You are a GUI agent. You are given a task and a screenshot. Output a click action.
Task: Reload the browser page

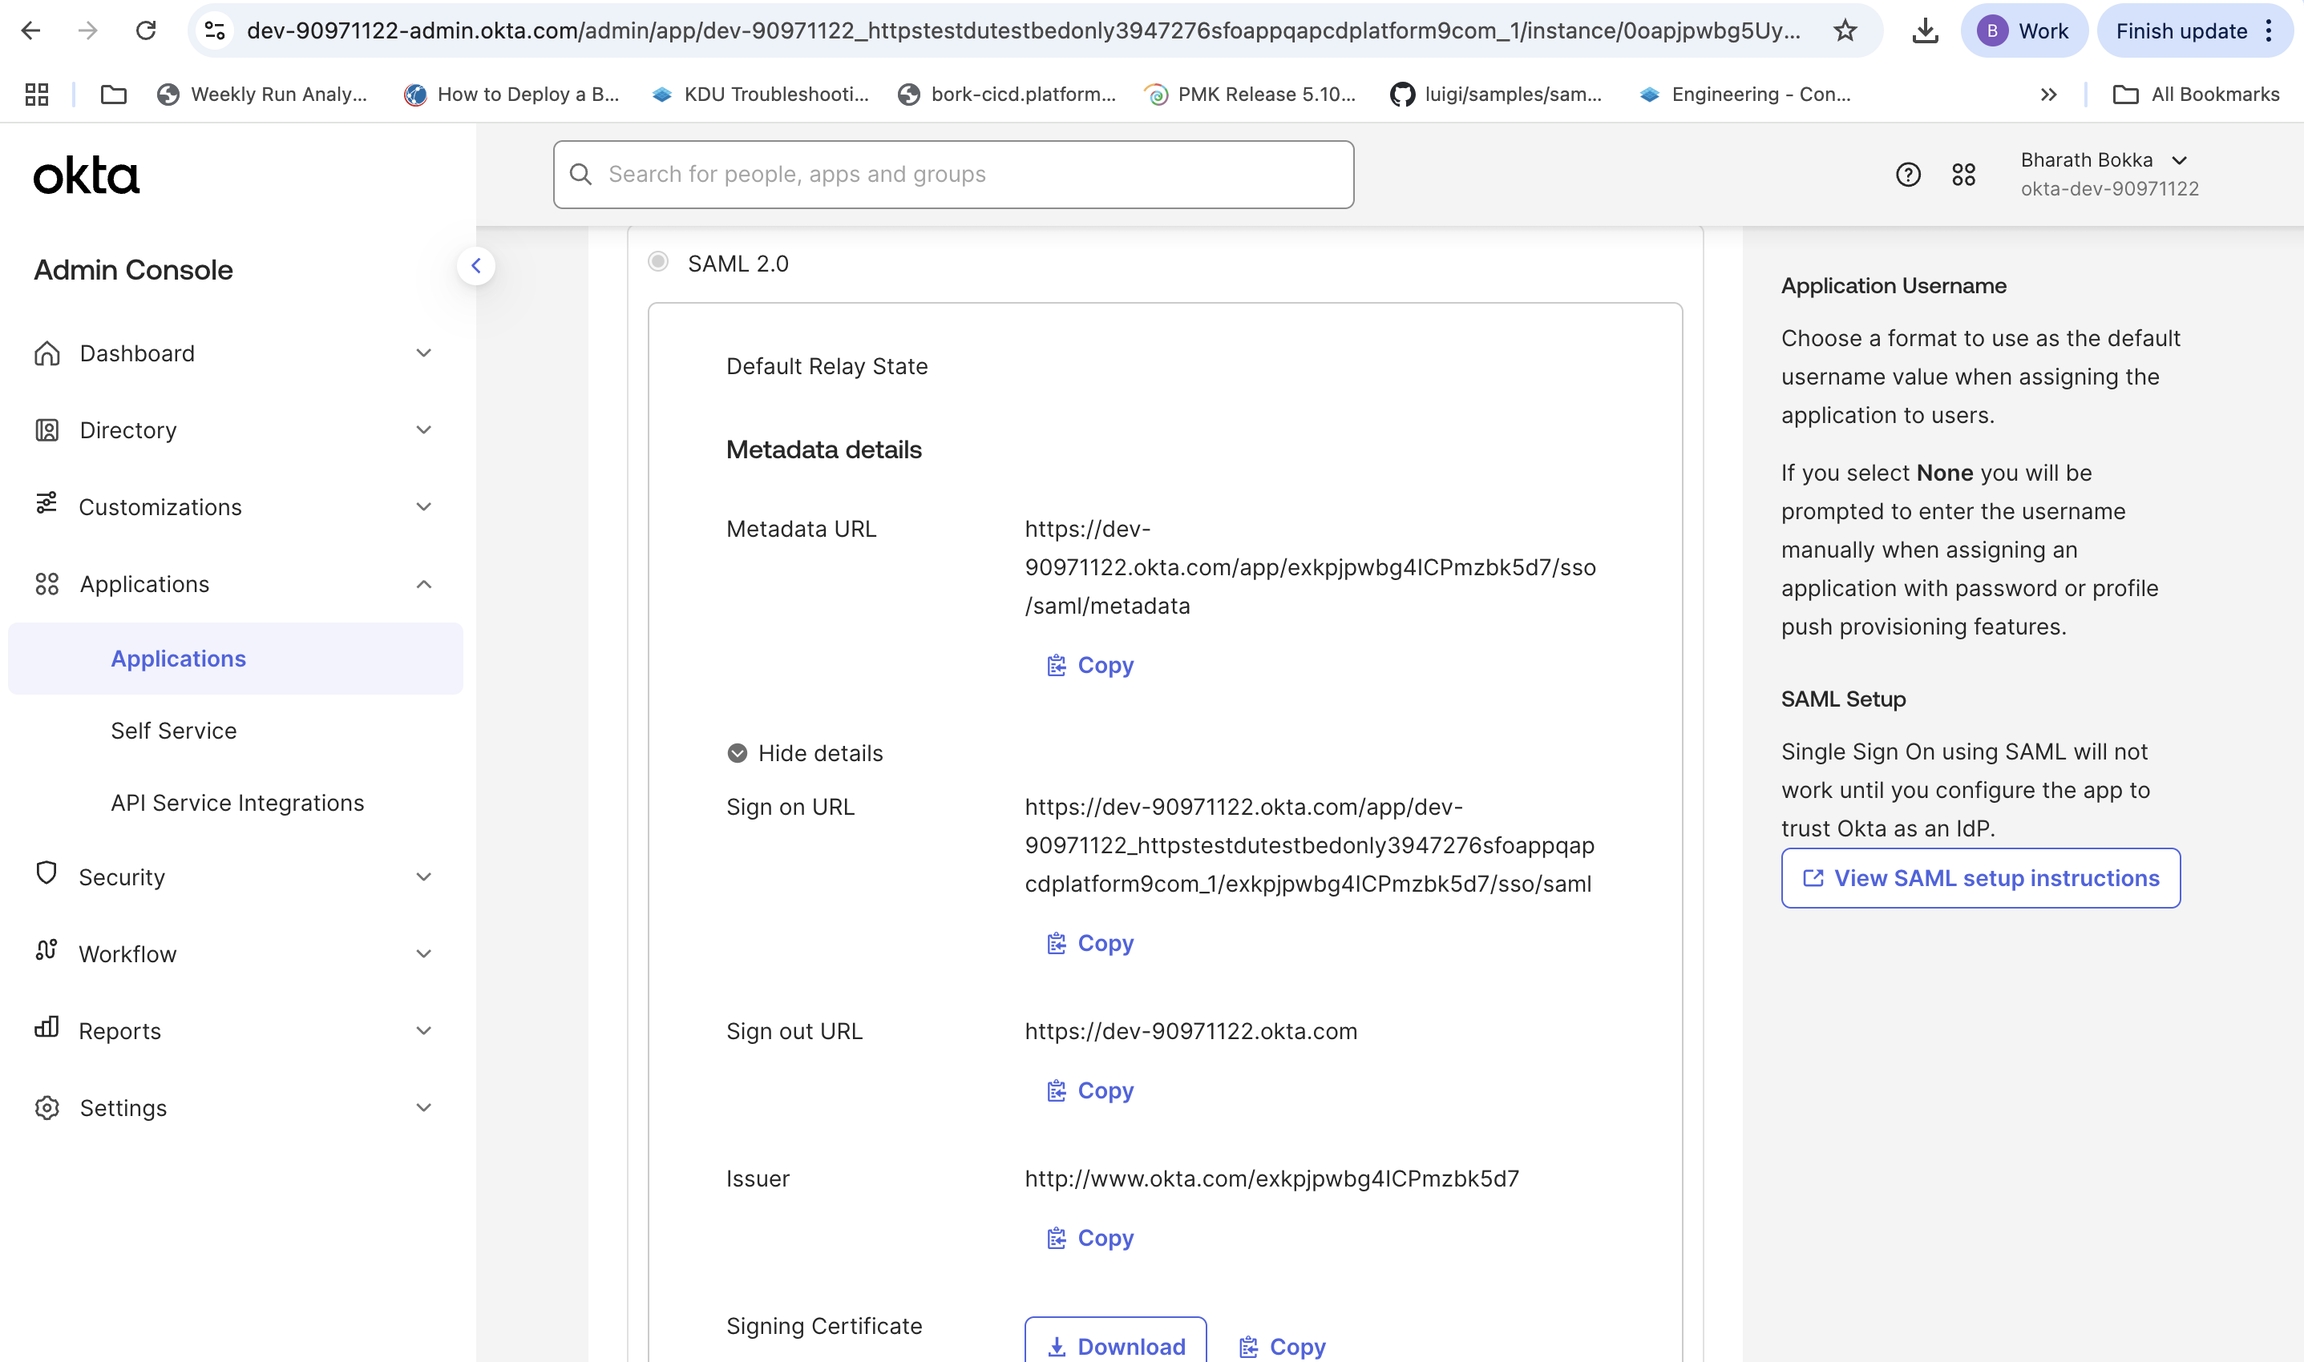pos(146,31)
